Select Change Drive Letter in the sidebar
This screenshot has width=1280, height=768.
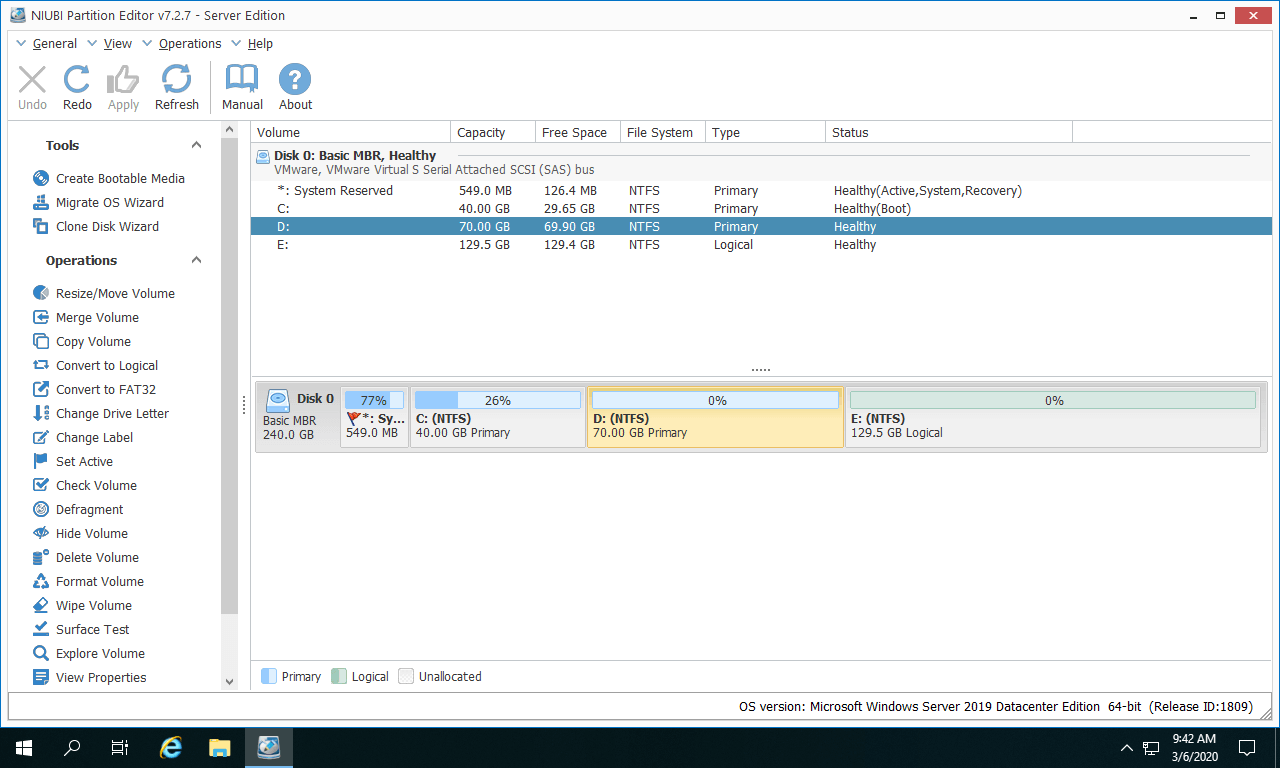(x=113, y=413)
